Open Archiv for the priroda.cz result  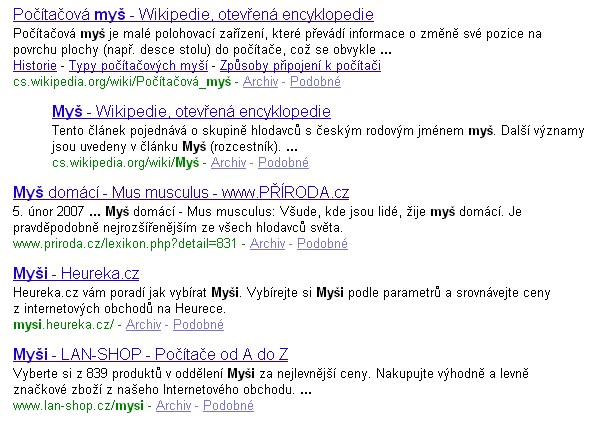click(267, 243)
